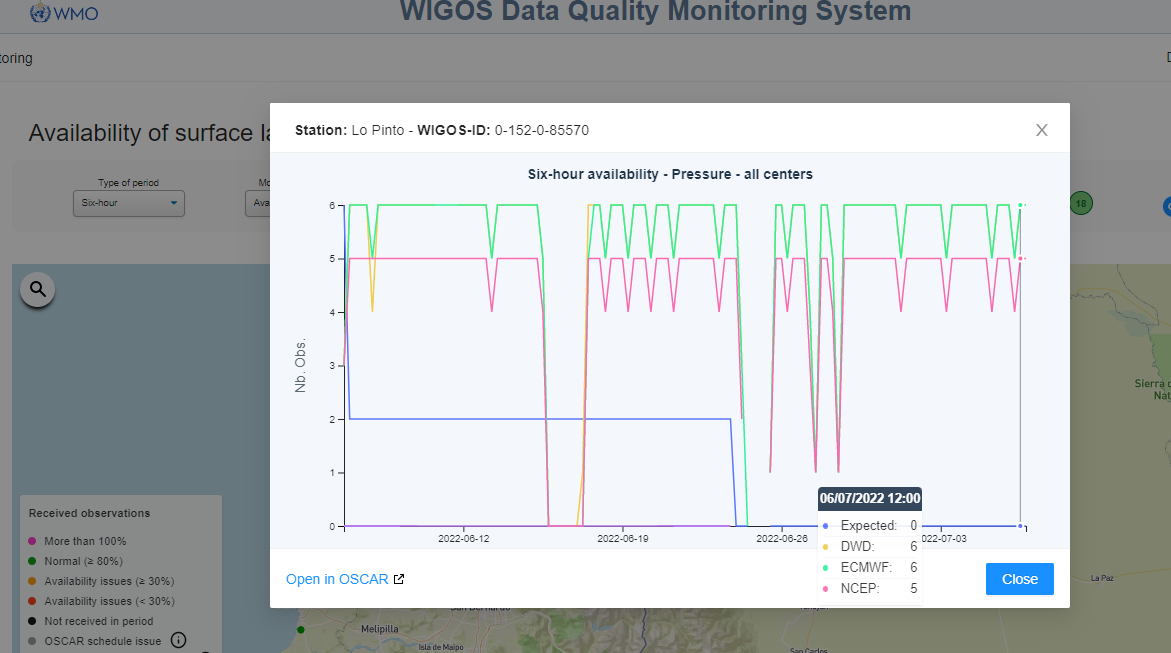The width and height of the screenshot is (1171, 653).
Task: Click the Melipilla label on the map
Action: tap(379, 629)
